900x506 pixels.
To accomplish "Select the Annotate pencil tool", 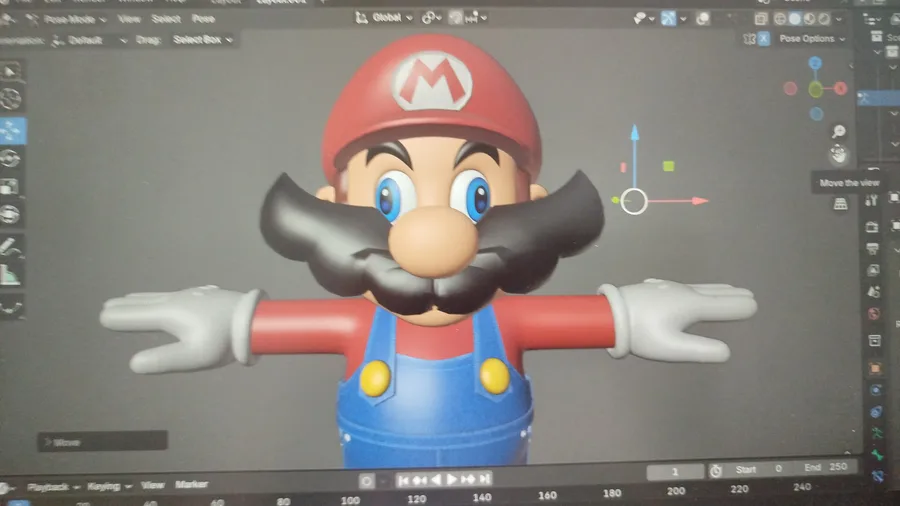I will tap(11, 247).
